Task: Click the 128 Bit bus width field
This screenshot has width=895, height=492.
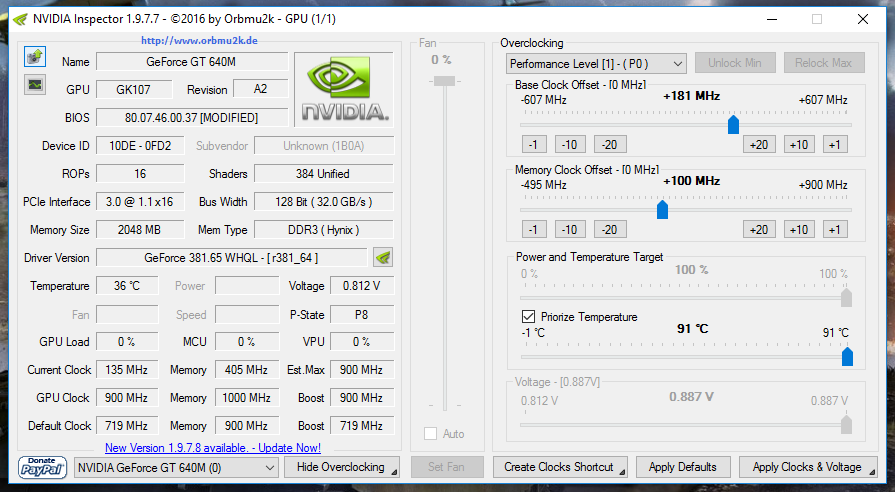Action: (324, 201)
